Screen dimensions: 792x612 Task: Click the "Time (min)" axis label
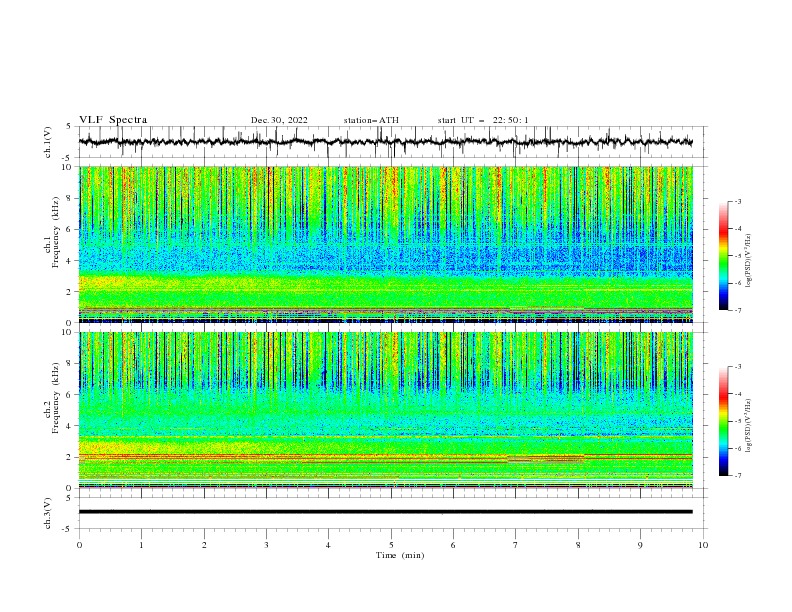[x=400, y=555]
